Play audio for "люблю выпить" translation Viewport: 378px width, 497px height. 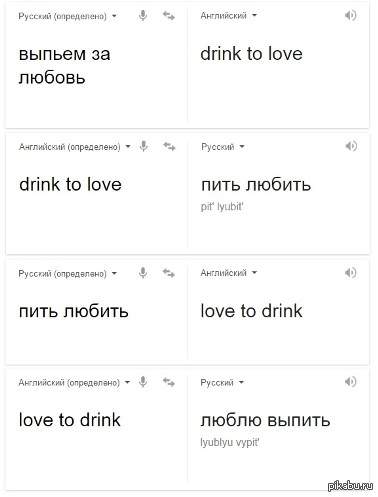click(x=350, y=382)
